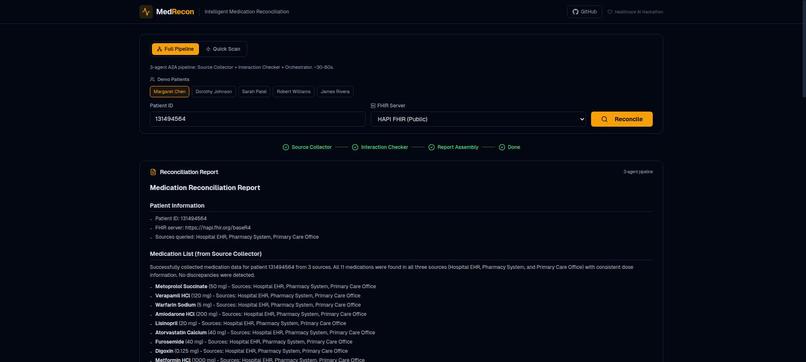Viewport: 806px width, 362px height.
Task: Click the Healthcare AI Hackathon heart link
Action: point(635,12)
